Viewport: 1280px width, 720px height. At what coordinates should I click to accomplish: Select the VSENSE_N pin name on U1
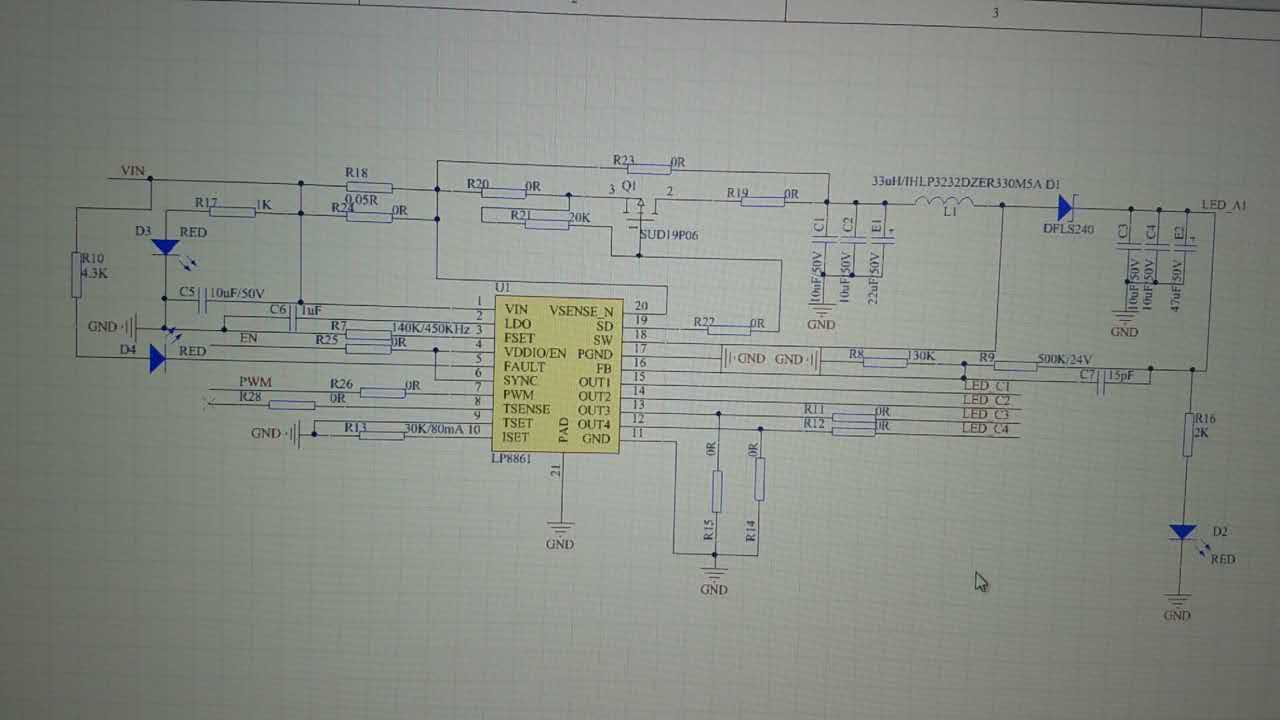(x=581, y=311)
